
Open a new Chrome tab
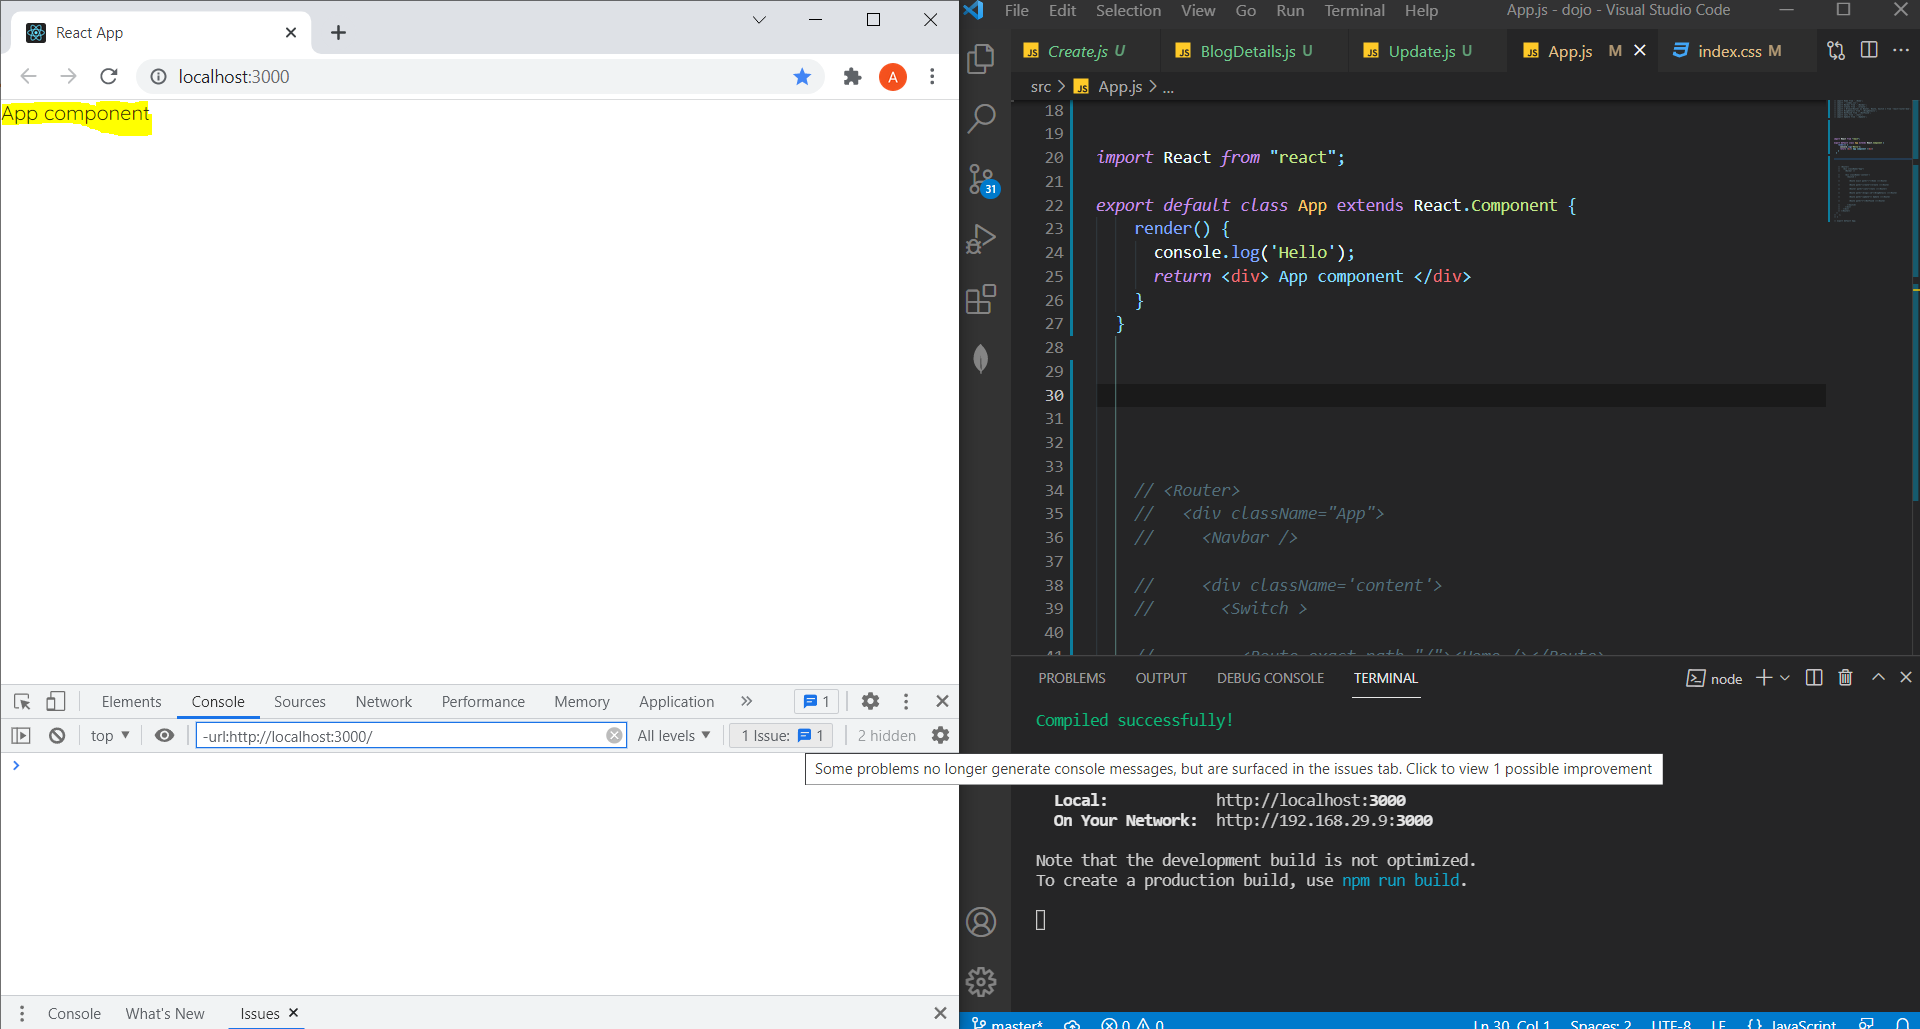(x=338, y=33)
